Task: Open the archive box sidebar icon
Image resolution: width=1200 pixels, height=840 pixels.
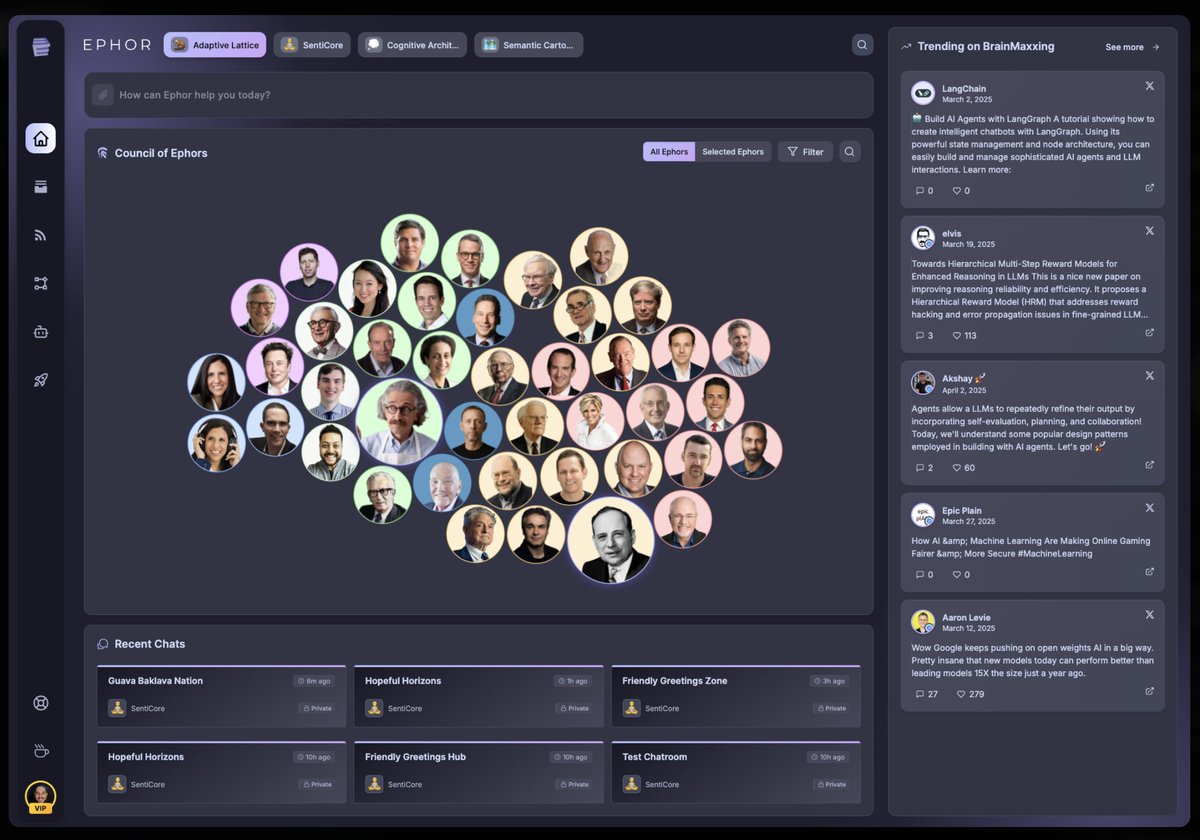Action: tap(41, 187)
